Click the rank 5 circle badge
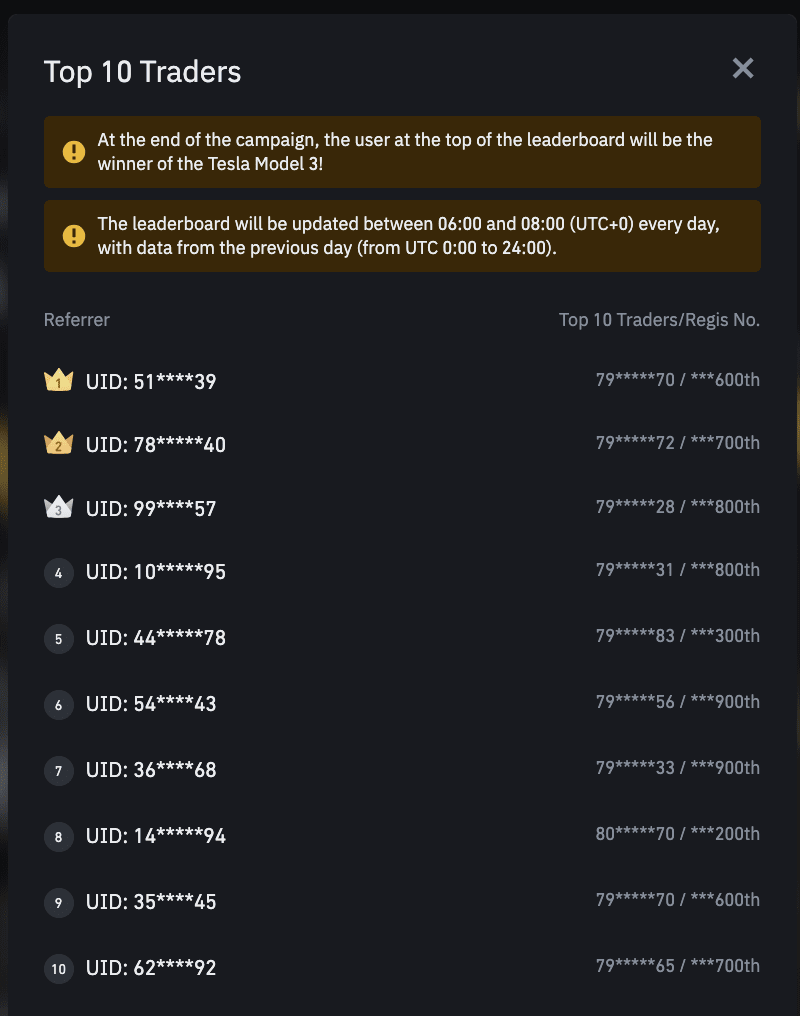800x1016 pixels. click(59, 639)
